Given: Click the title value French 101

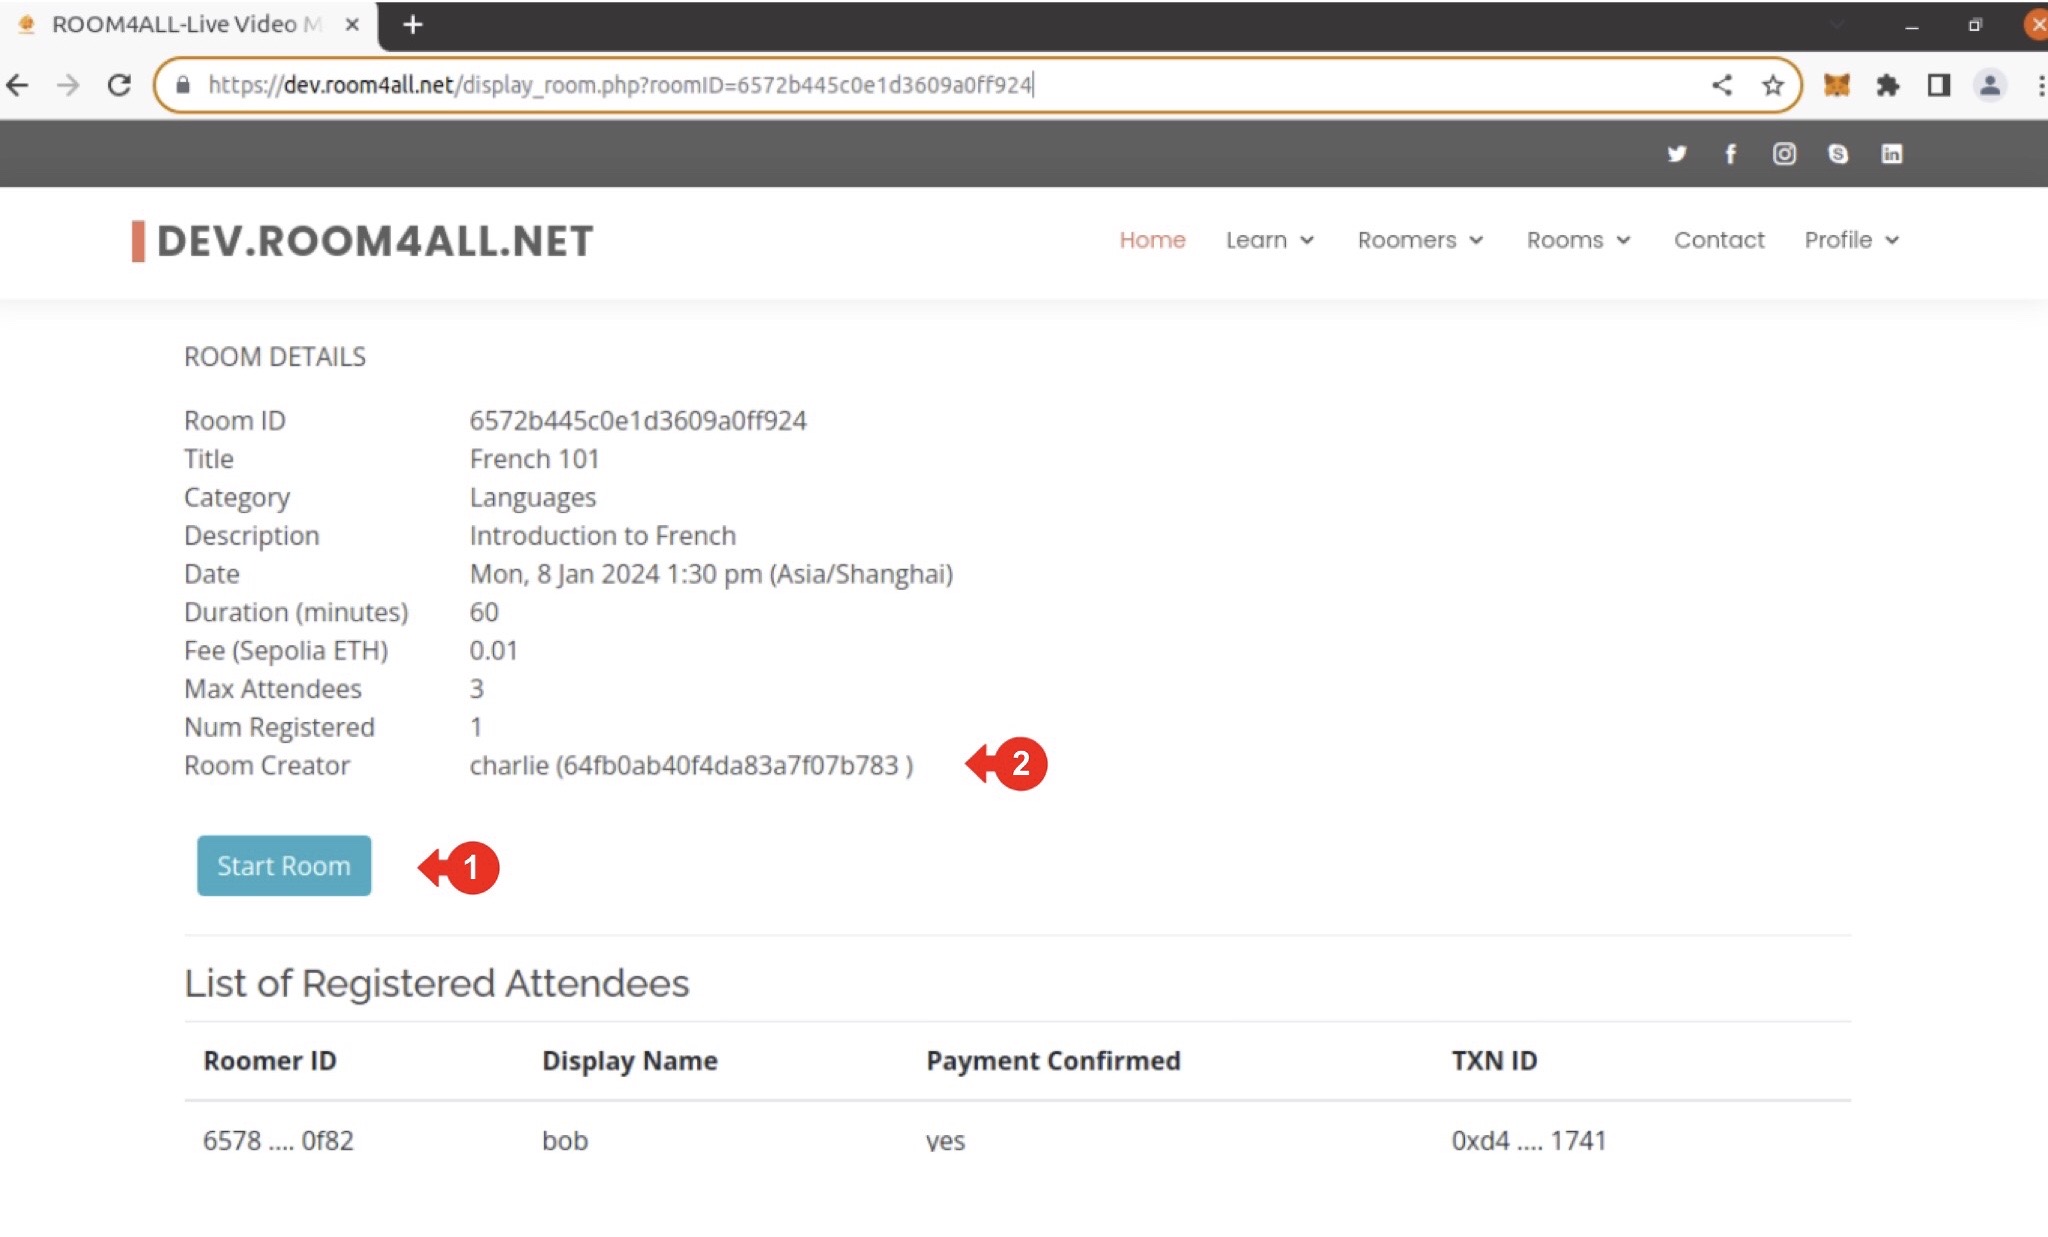Looking at the screenshot, I should click(x=534, y=459).
